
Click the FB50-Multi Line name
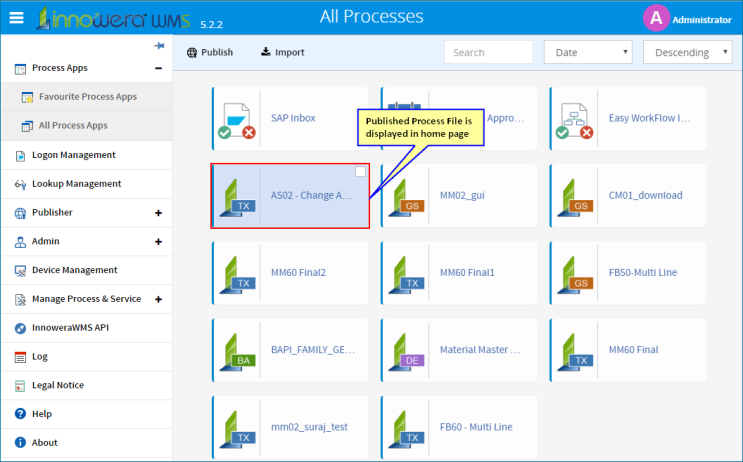tap(643, 272)
